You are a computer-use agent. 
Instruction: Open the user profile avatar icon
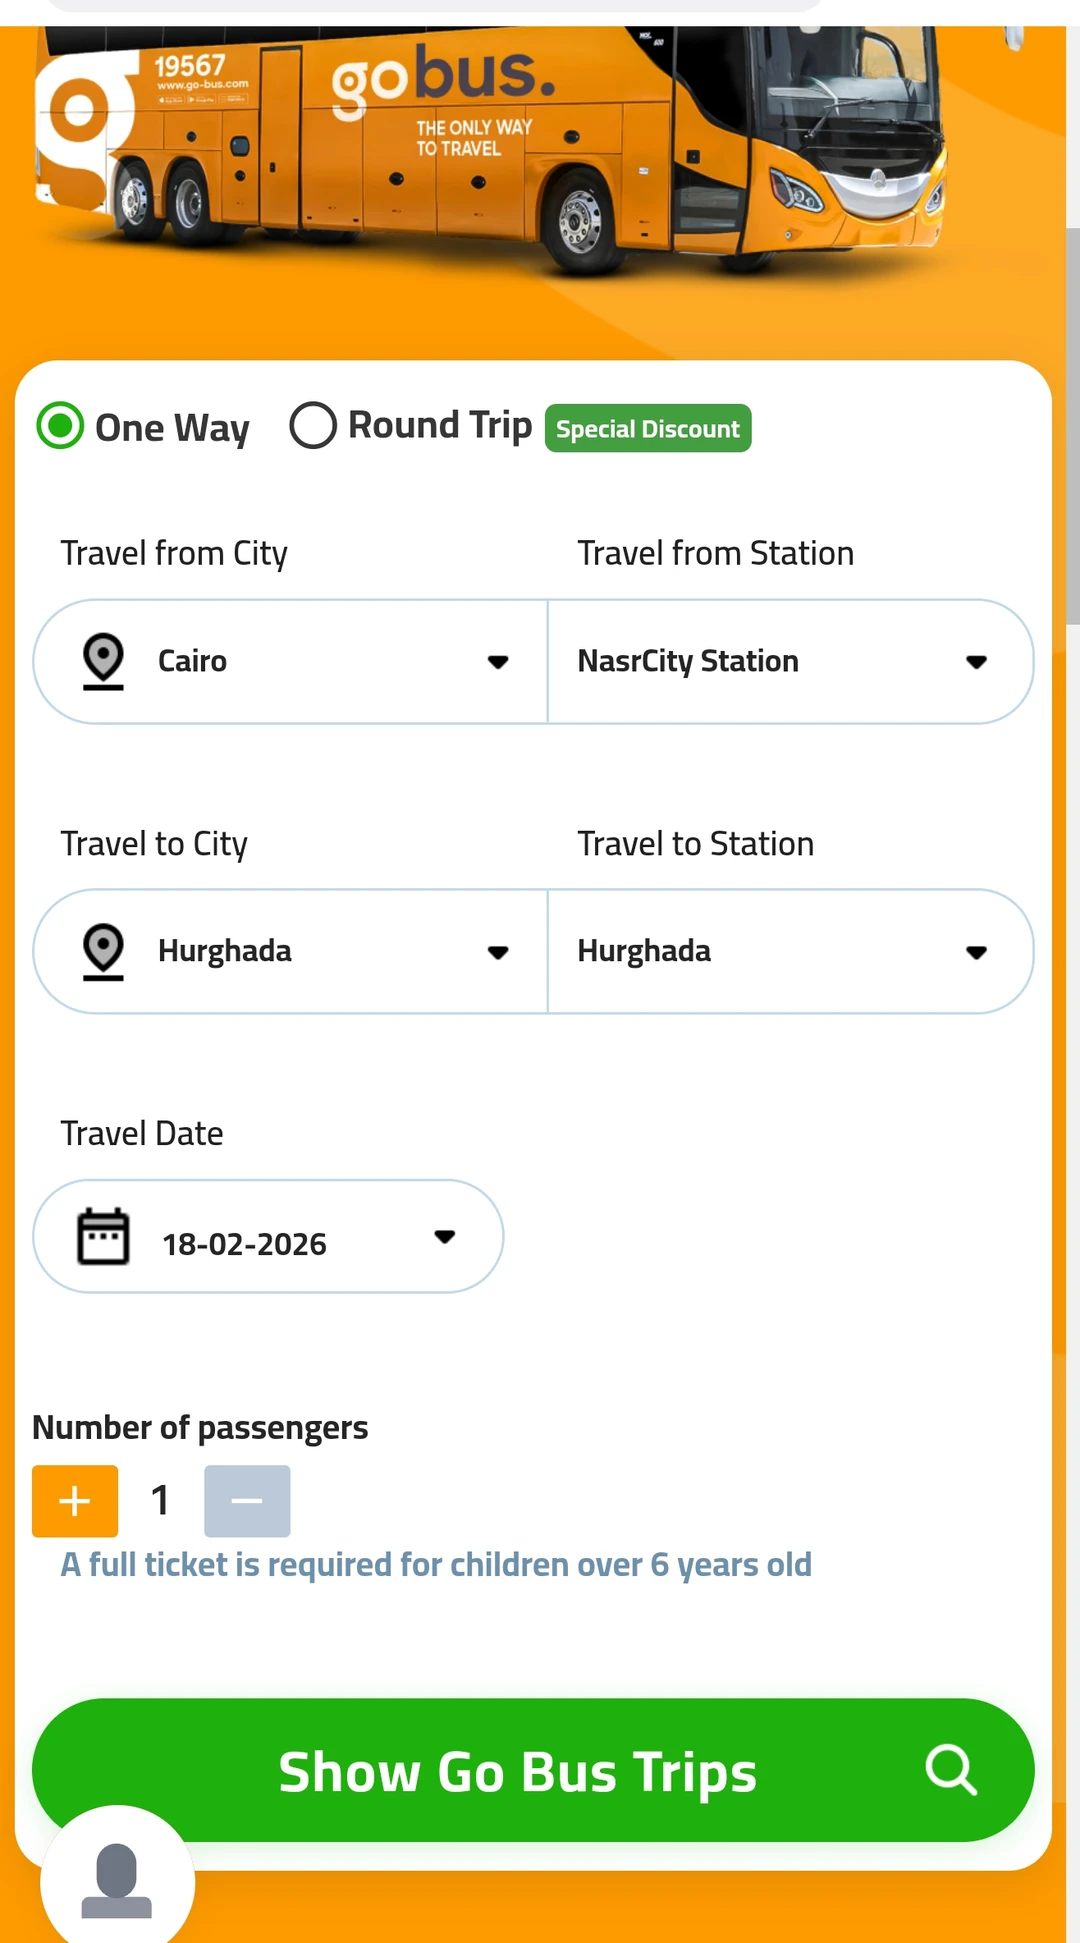117,1880
